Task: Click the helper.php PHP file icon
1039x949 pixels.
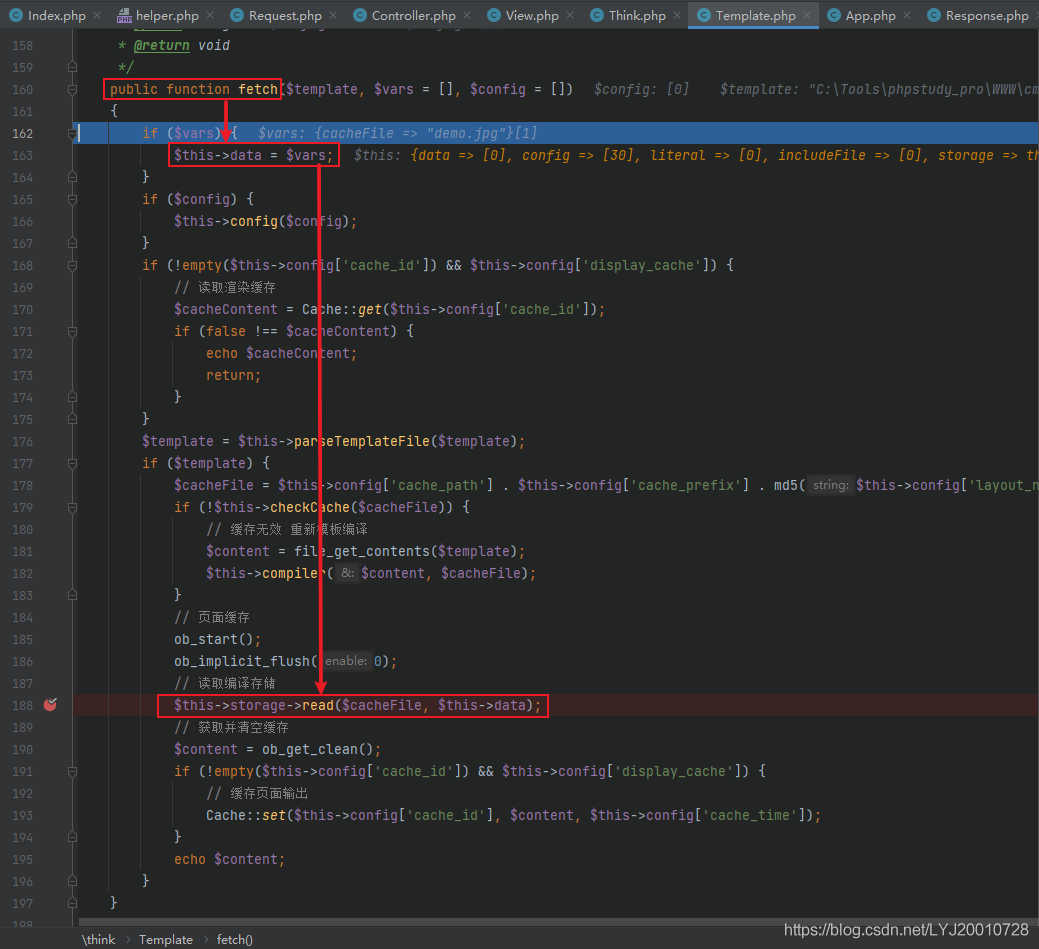Action: (x=124, y=15)
